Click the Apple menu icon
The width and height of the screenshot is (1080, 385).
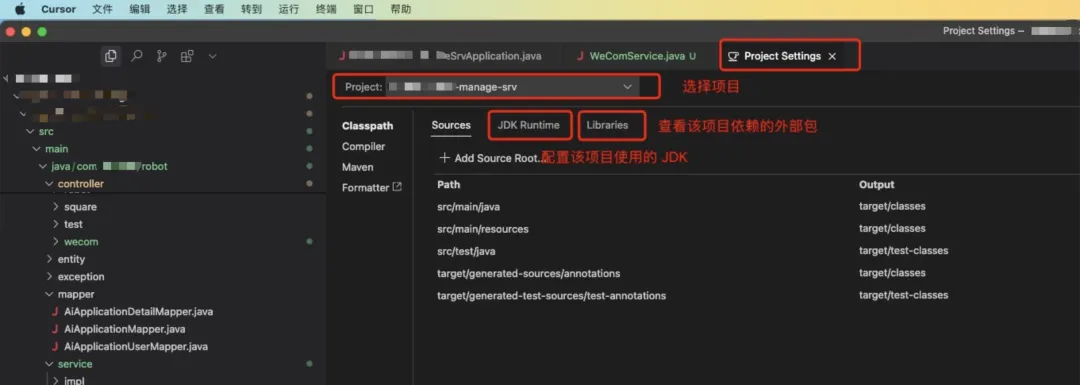19,9
